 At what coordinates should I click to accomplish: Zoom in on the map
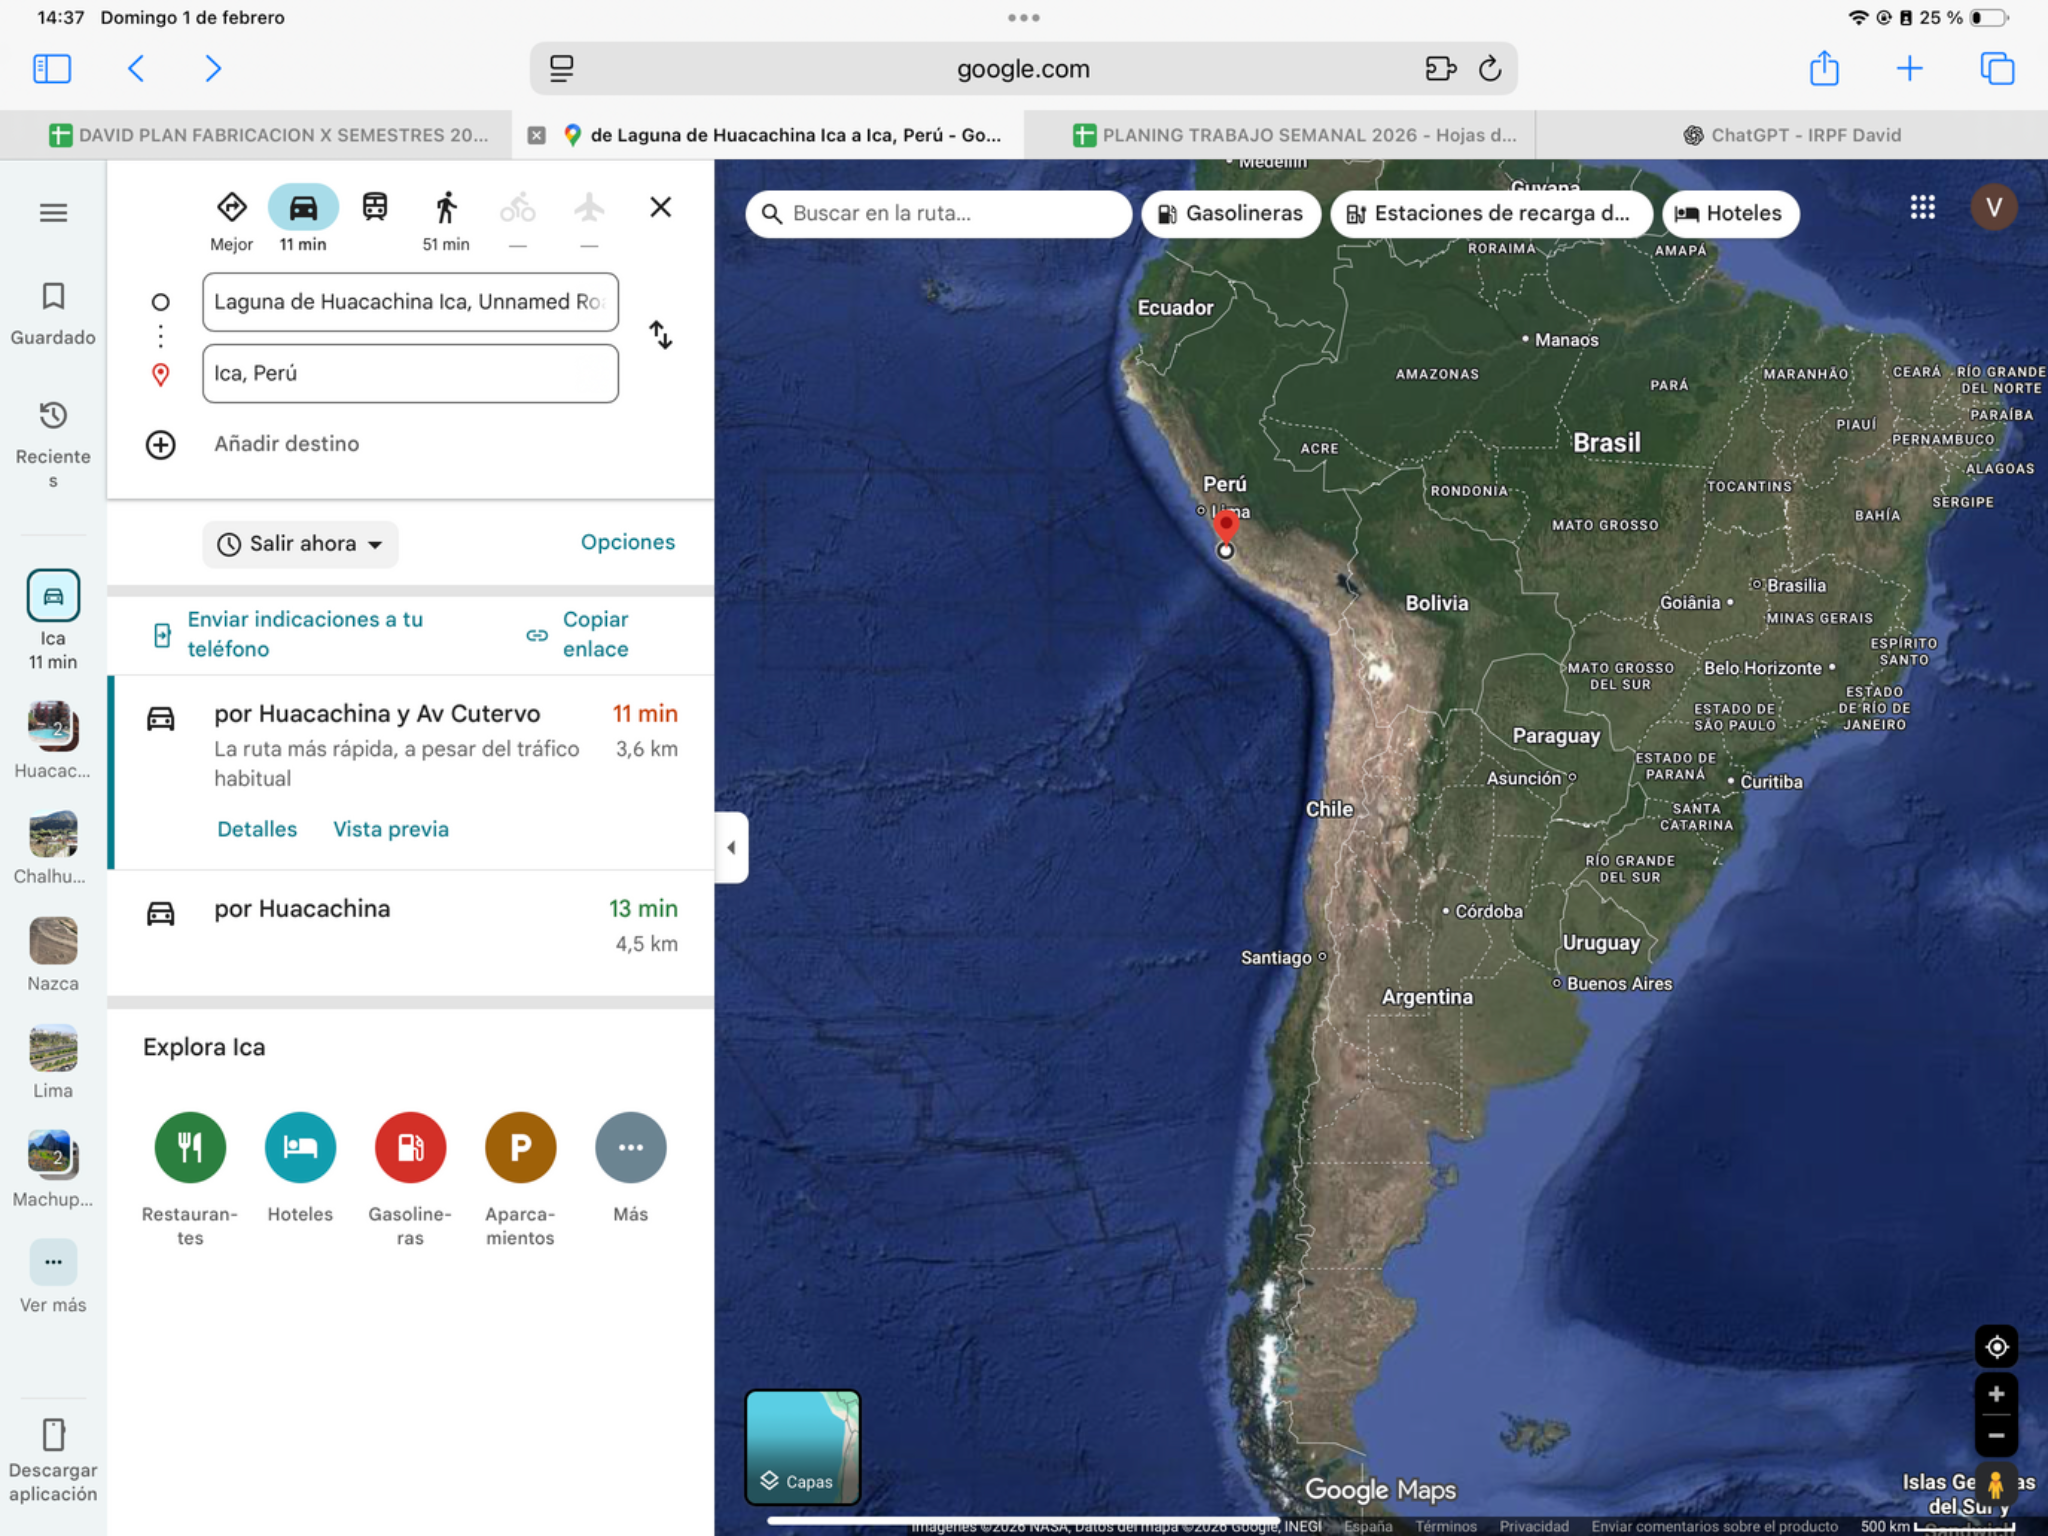pyautogui.click(x=1996, y=1394)
